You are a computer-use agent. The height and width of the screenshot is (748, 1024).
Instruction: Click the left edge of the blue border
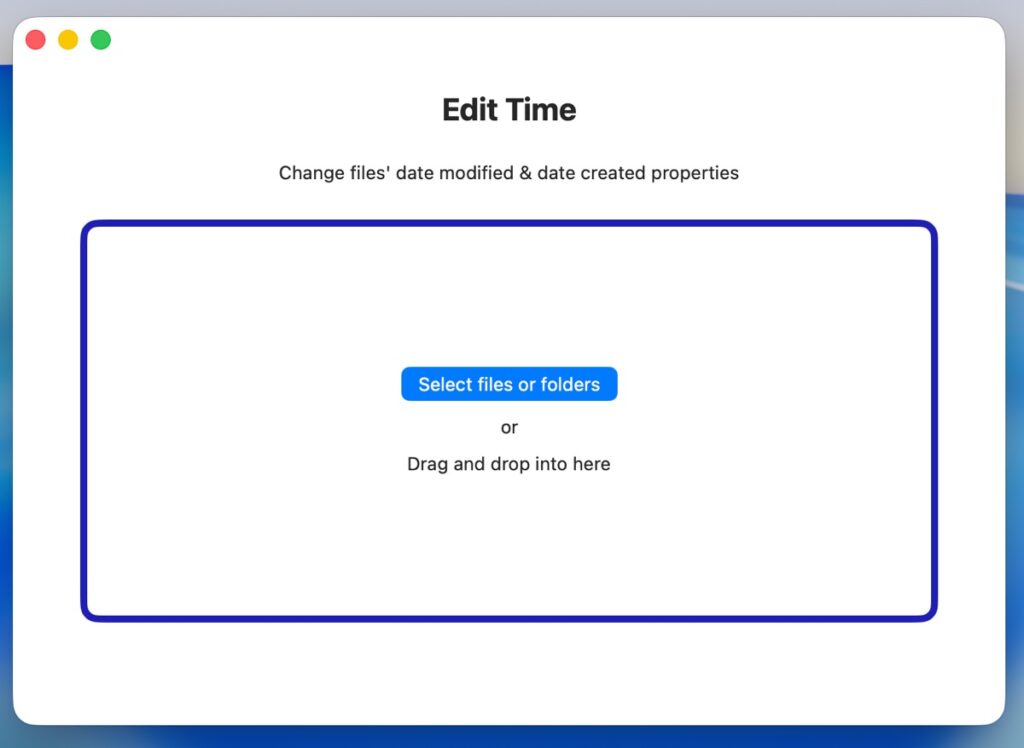click(x=84, y=420)
